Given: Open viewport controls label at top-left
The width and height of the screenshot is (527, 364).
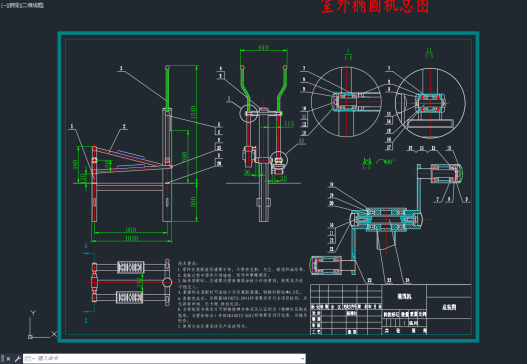Looking at the screenshot, I should (22, 5).
